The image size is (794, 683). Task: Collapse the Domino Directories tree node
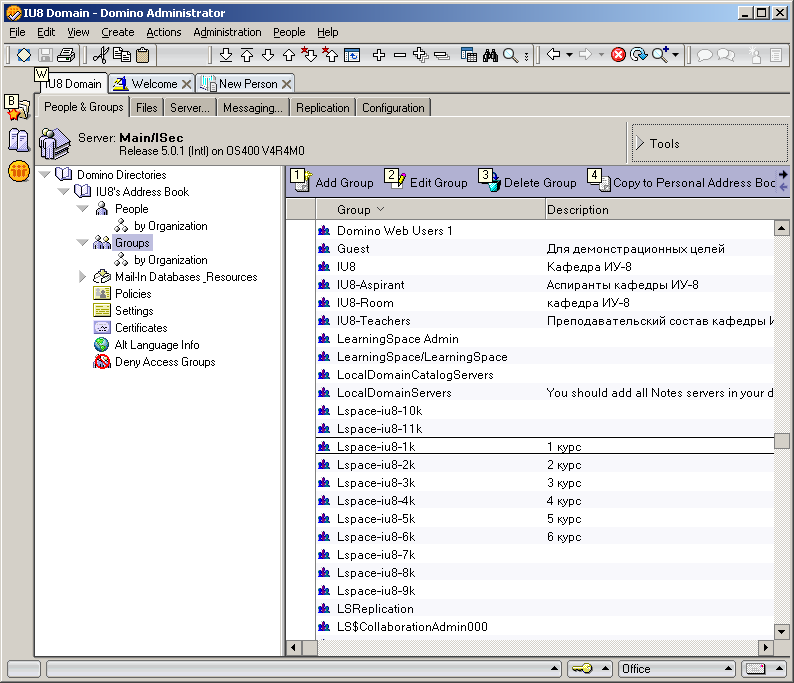(45, 175)
